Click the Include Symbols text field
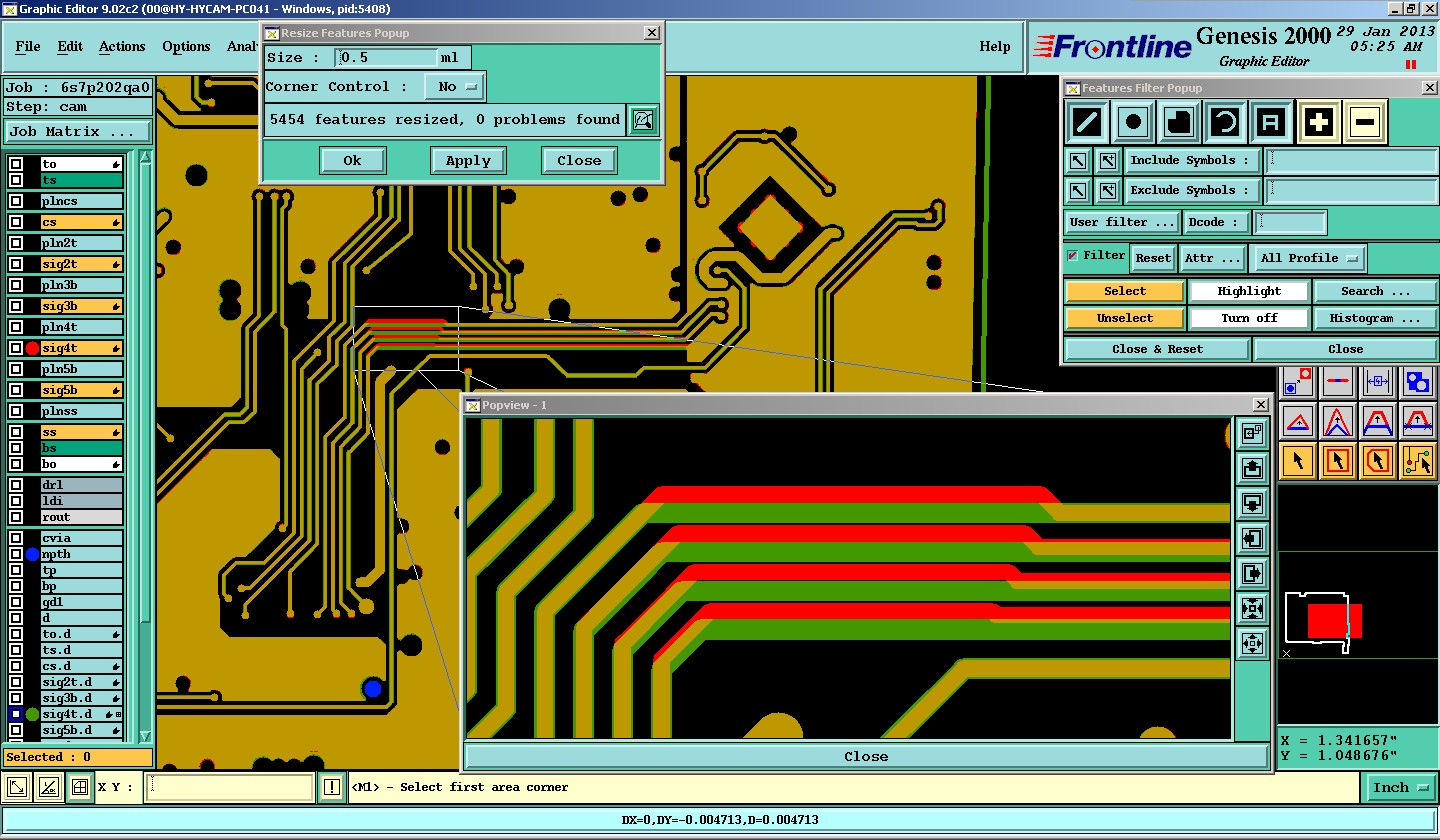 coord(1351,161)
